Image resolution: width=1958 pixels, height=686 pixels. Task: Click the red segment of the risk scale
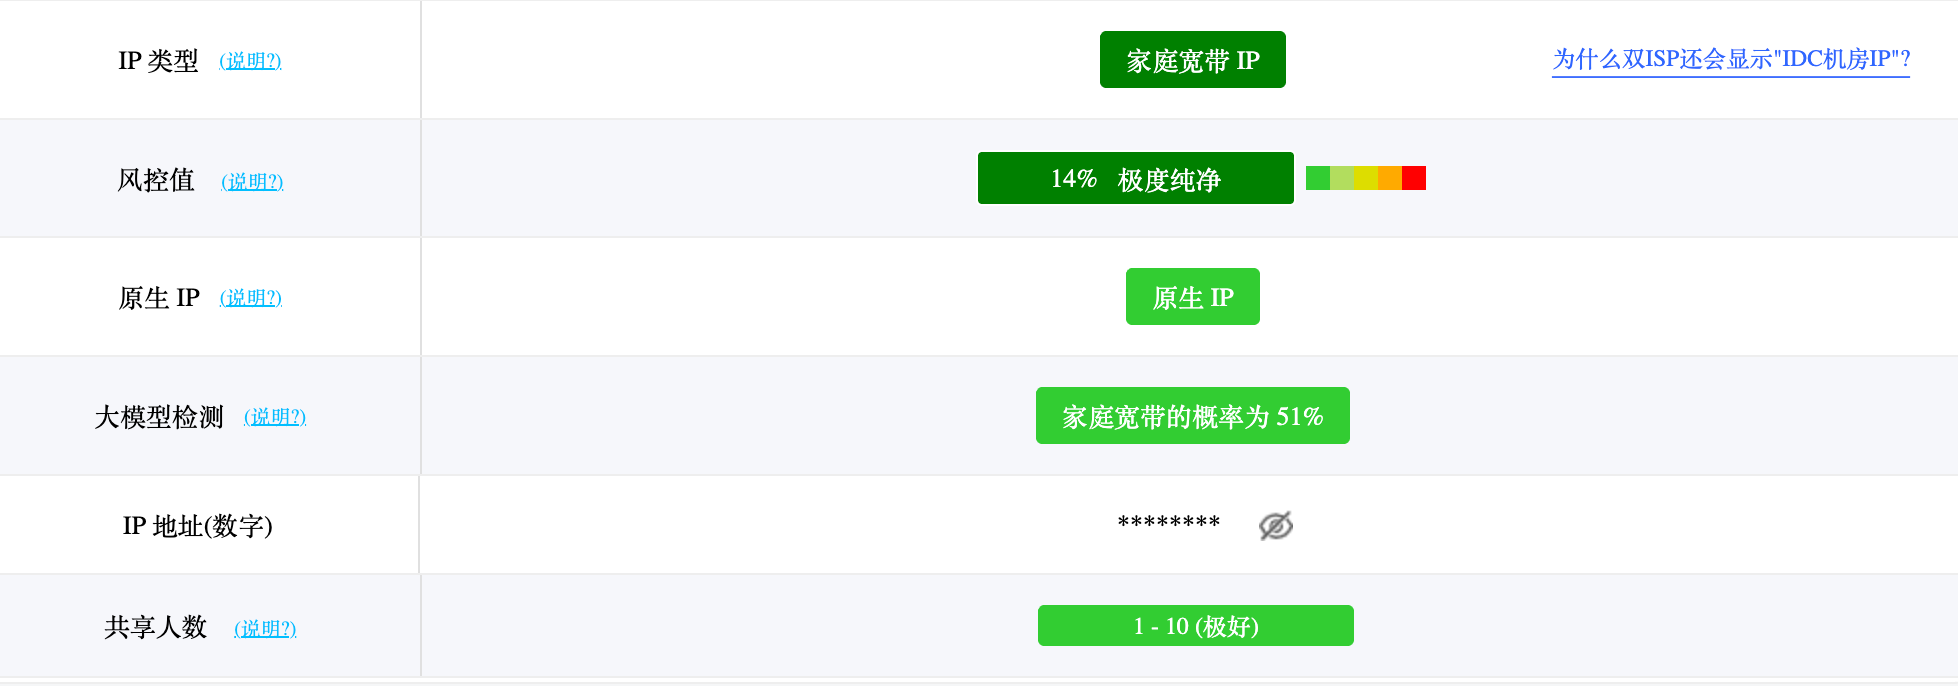pos(1413,178)
